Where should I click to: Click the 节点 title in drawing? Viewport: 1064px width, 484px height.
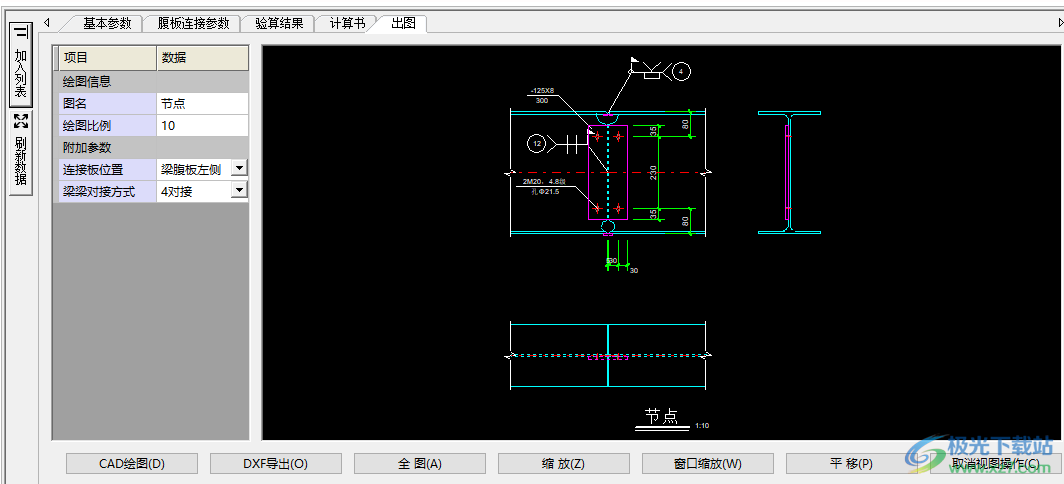click(x=662, y=415)
